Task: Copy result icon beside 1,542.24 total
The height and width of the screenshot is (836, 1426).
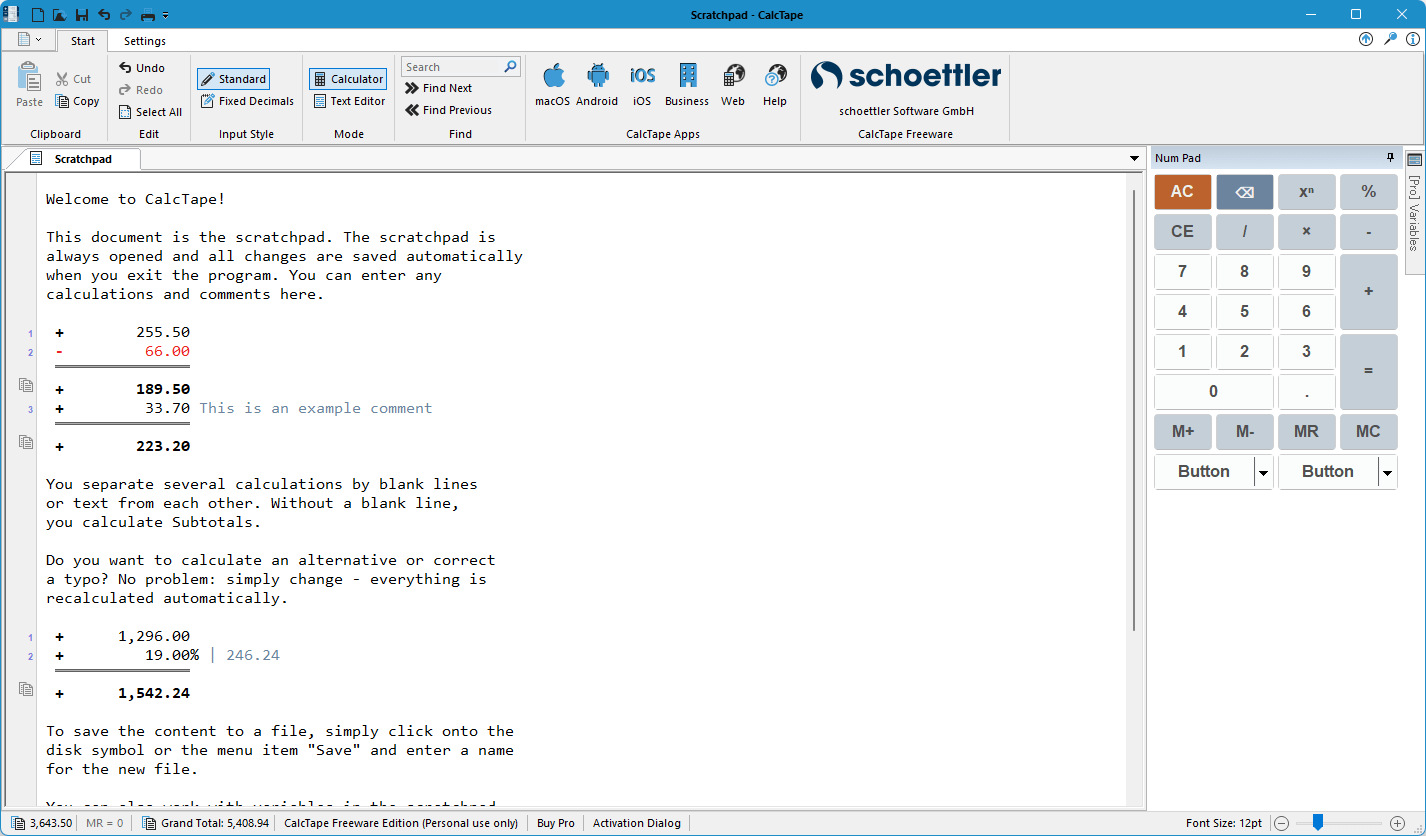Action: click(26, 689)
